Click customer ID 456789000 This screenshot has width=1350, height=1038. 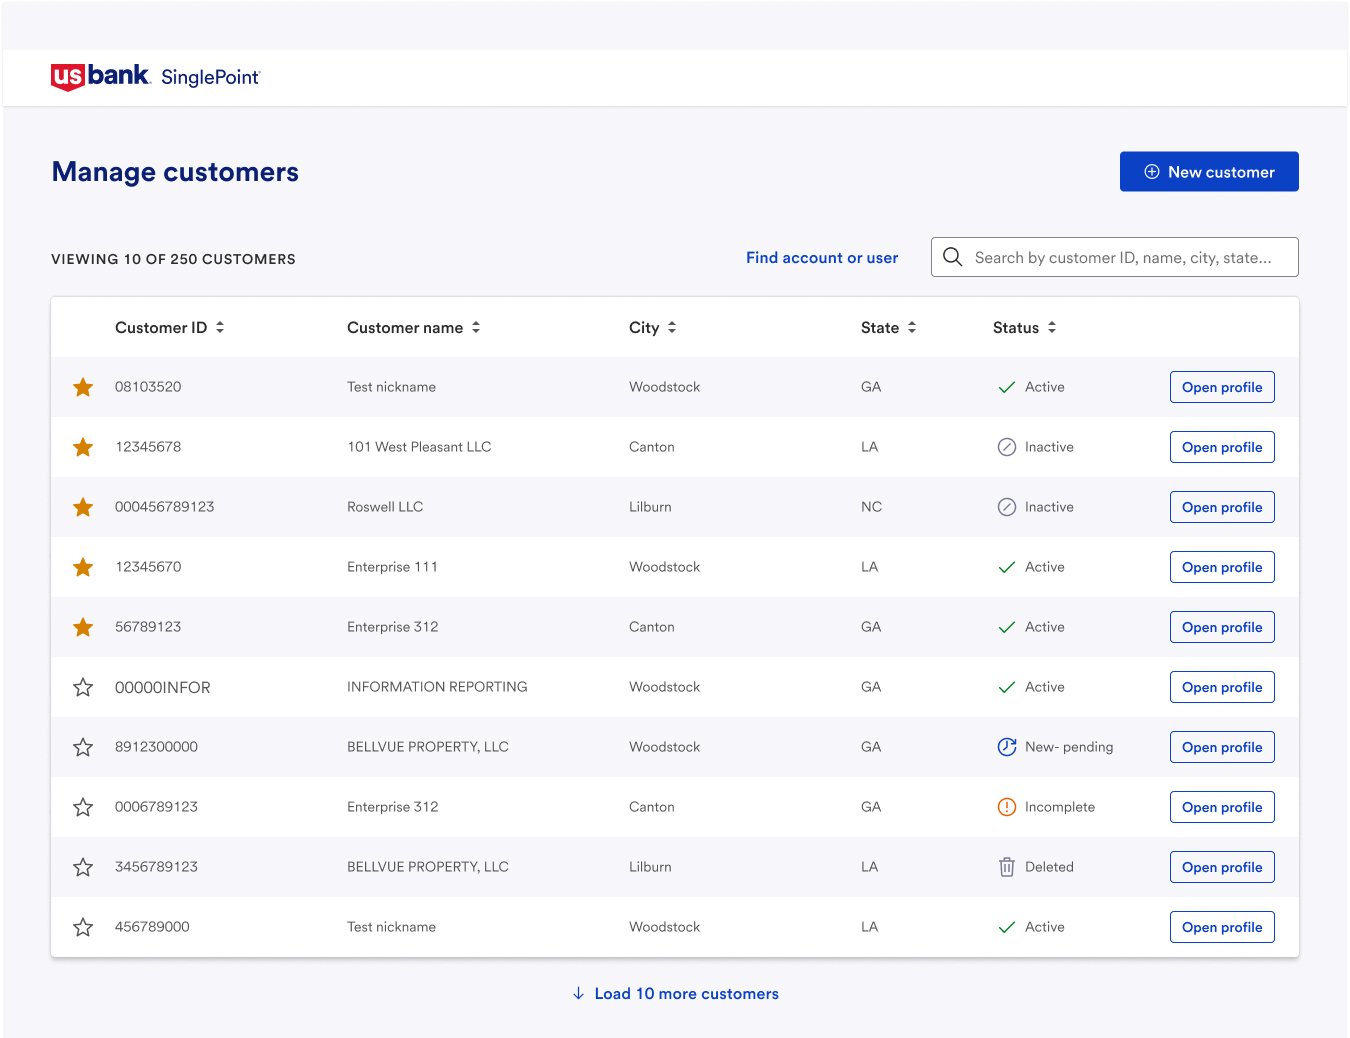[152, 927]
